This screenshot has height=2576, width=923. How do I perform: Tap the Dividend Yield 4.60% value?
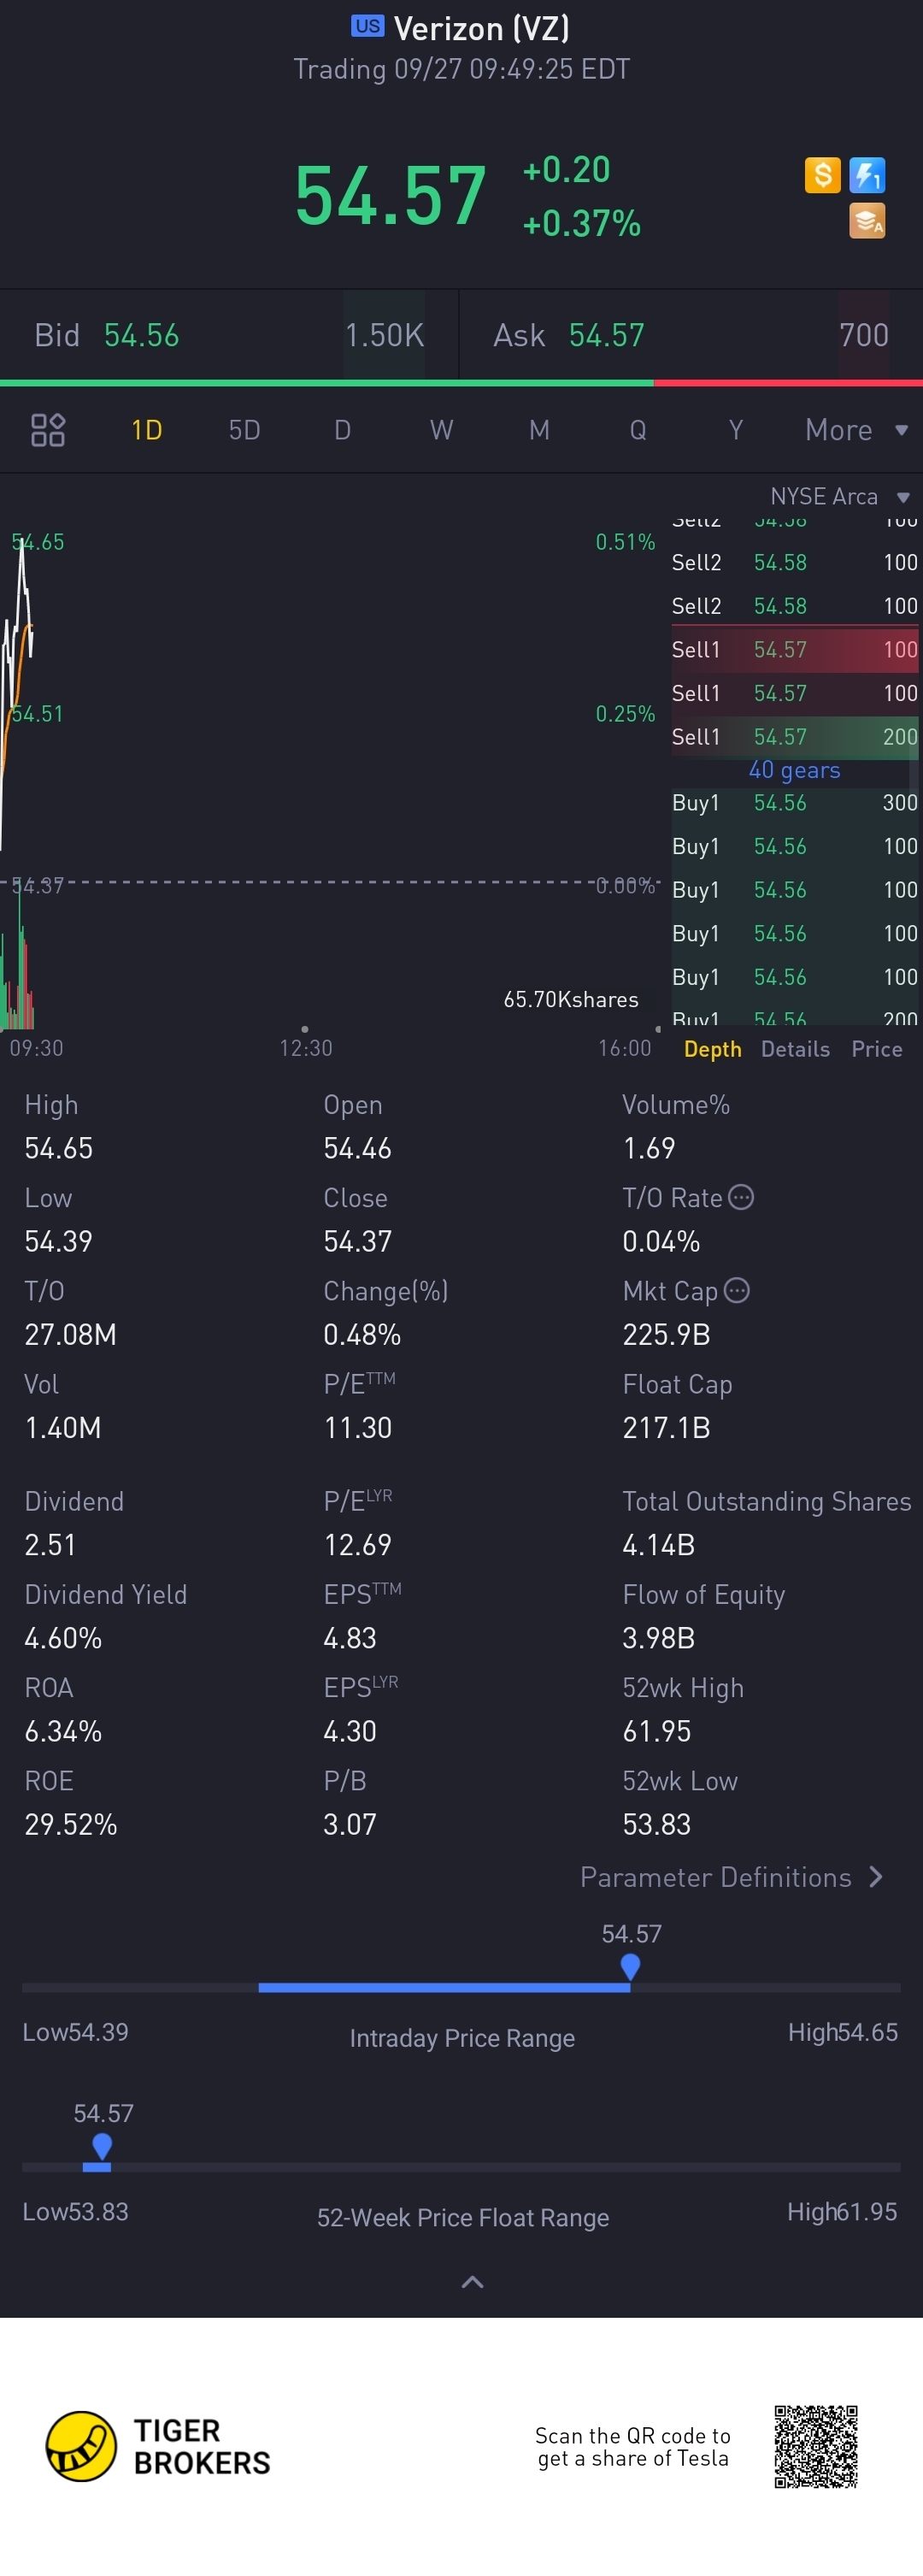[x=63, y=1638]
